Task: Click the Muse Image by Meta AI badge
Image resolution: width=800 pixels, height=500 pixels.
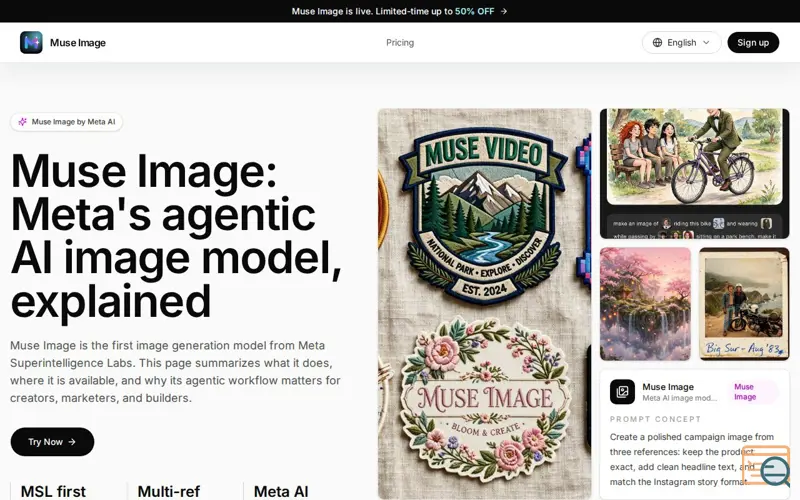Action: [66, 122]
